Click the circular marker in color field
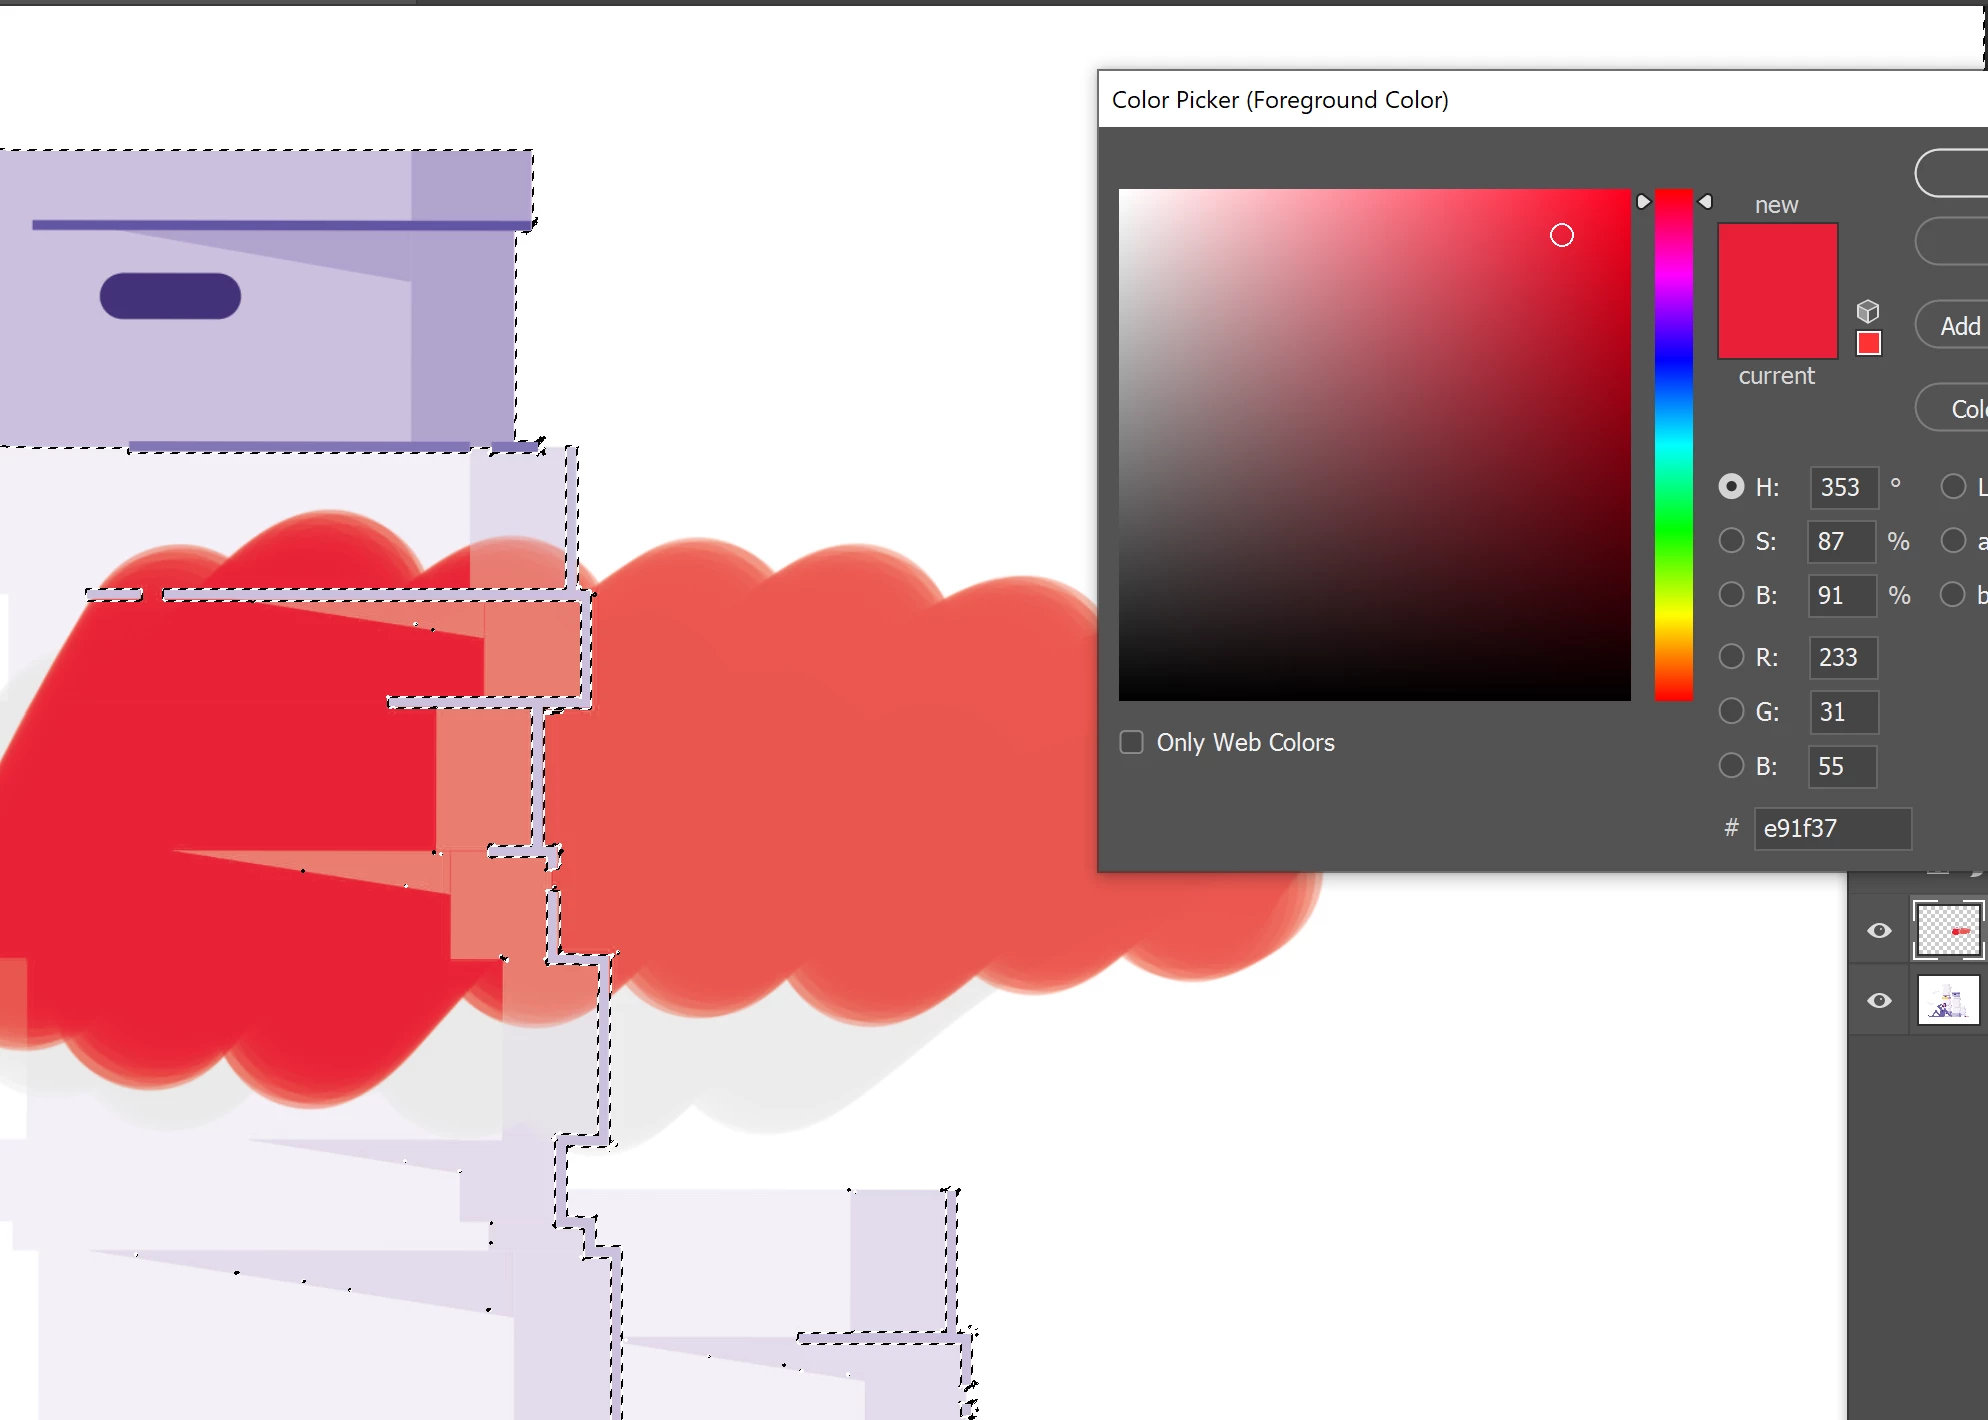 (1562, 235)
